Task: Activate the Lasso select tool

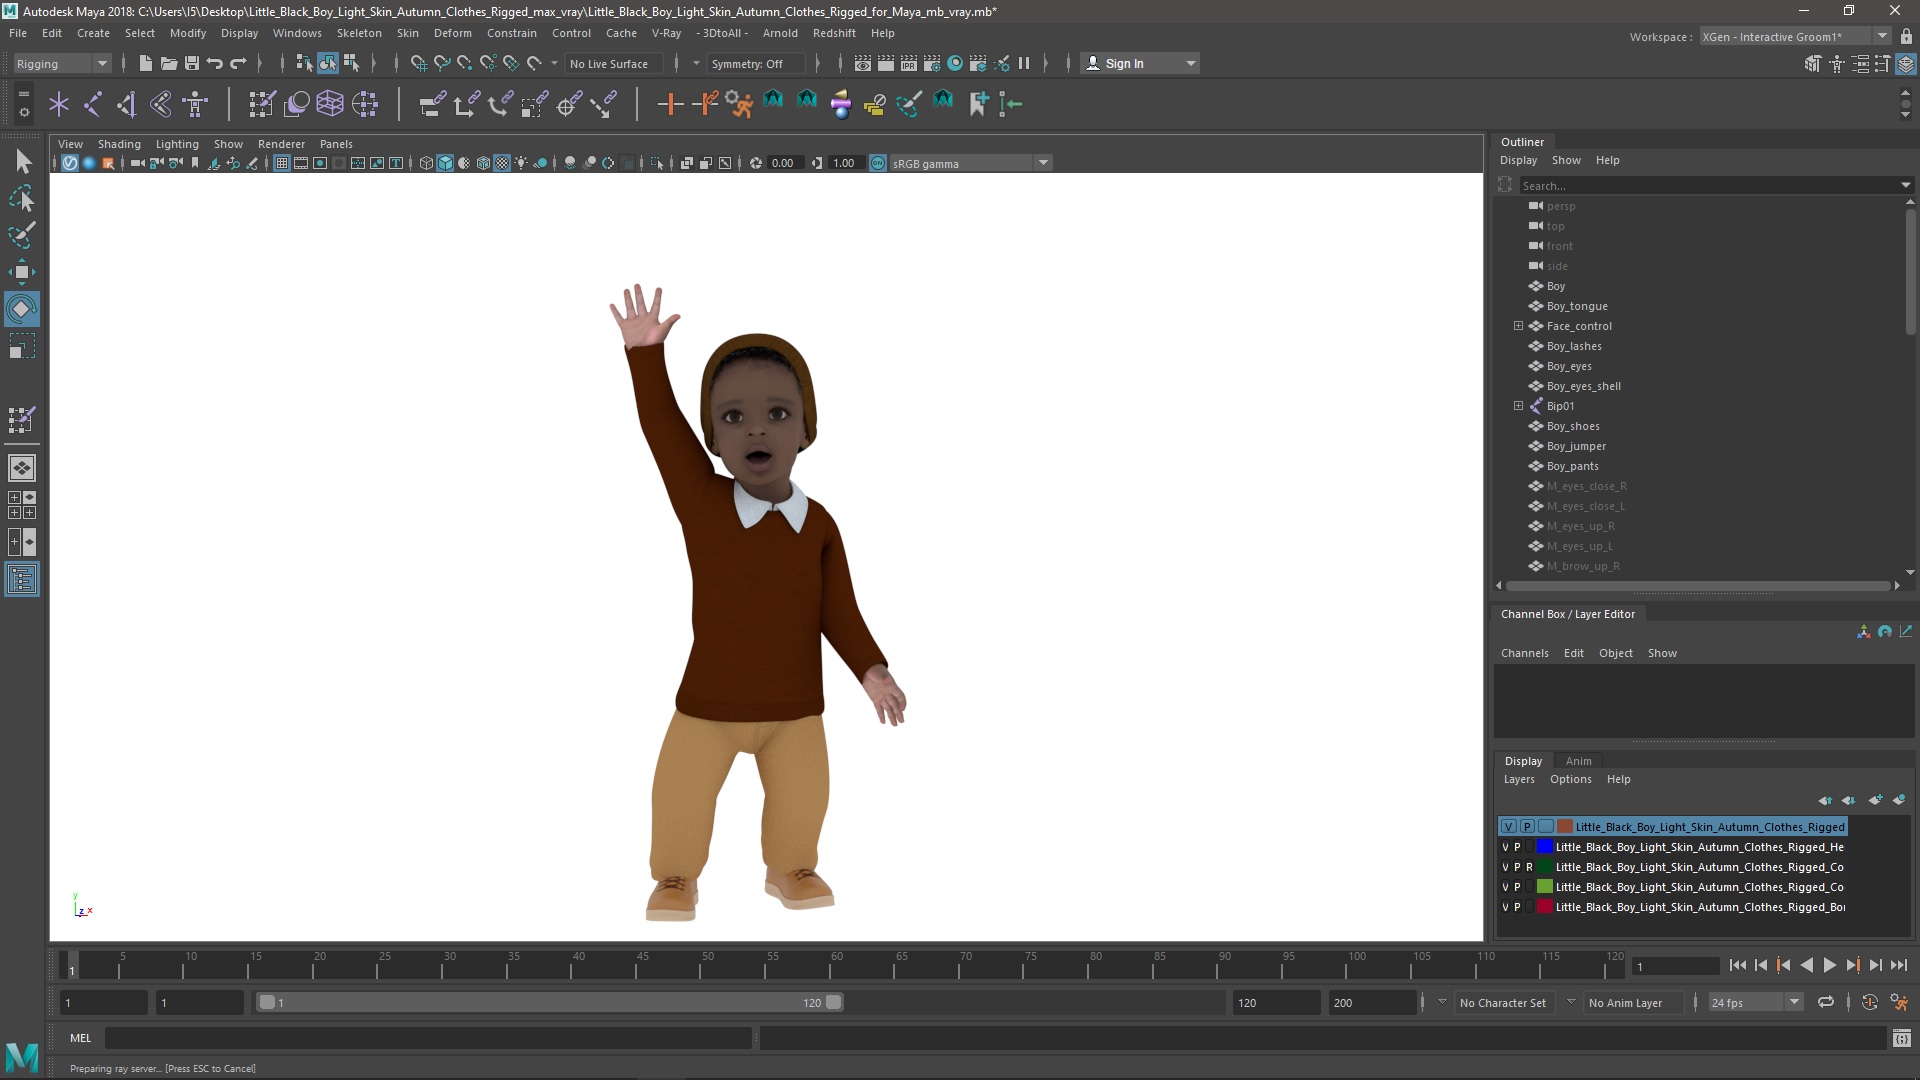Action: (x=22, y=198)
